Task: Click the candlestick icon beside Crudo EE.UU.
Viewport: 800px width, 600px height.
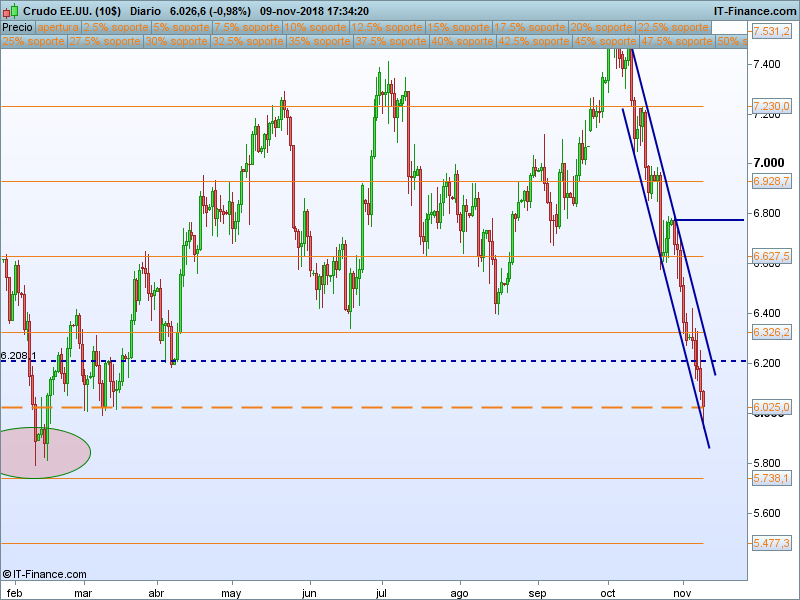Action: tap(10, 11)
